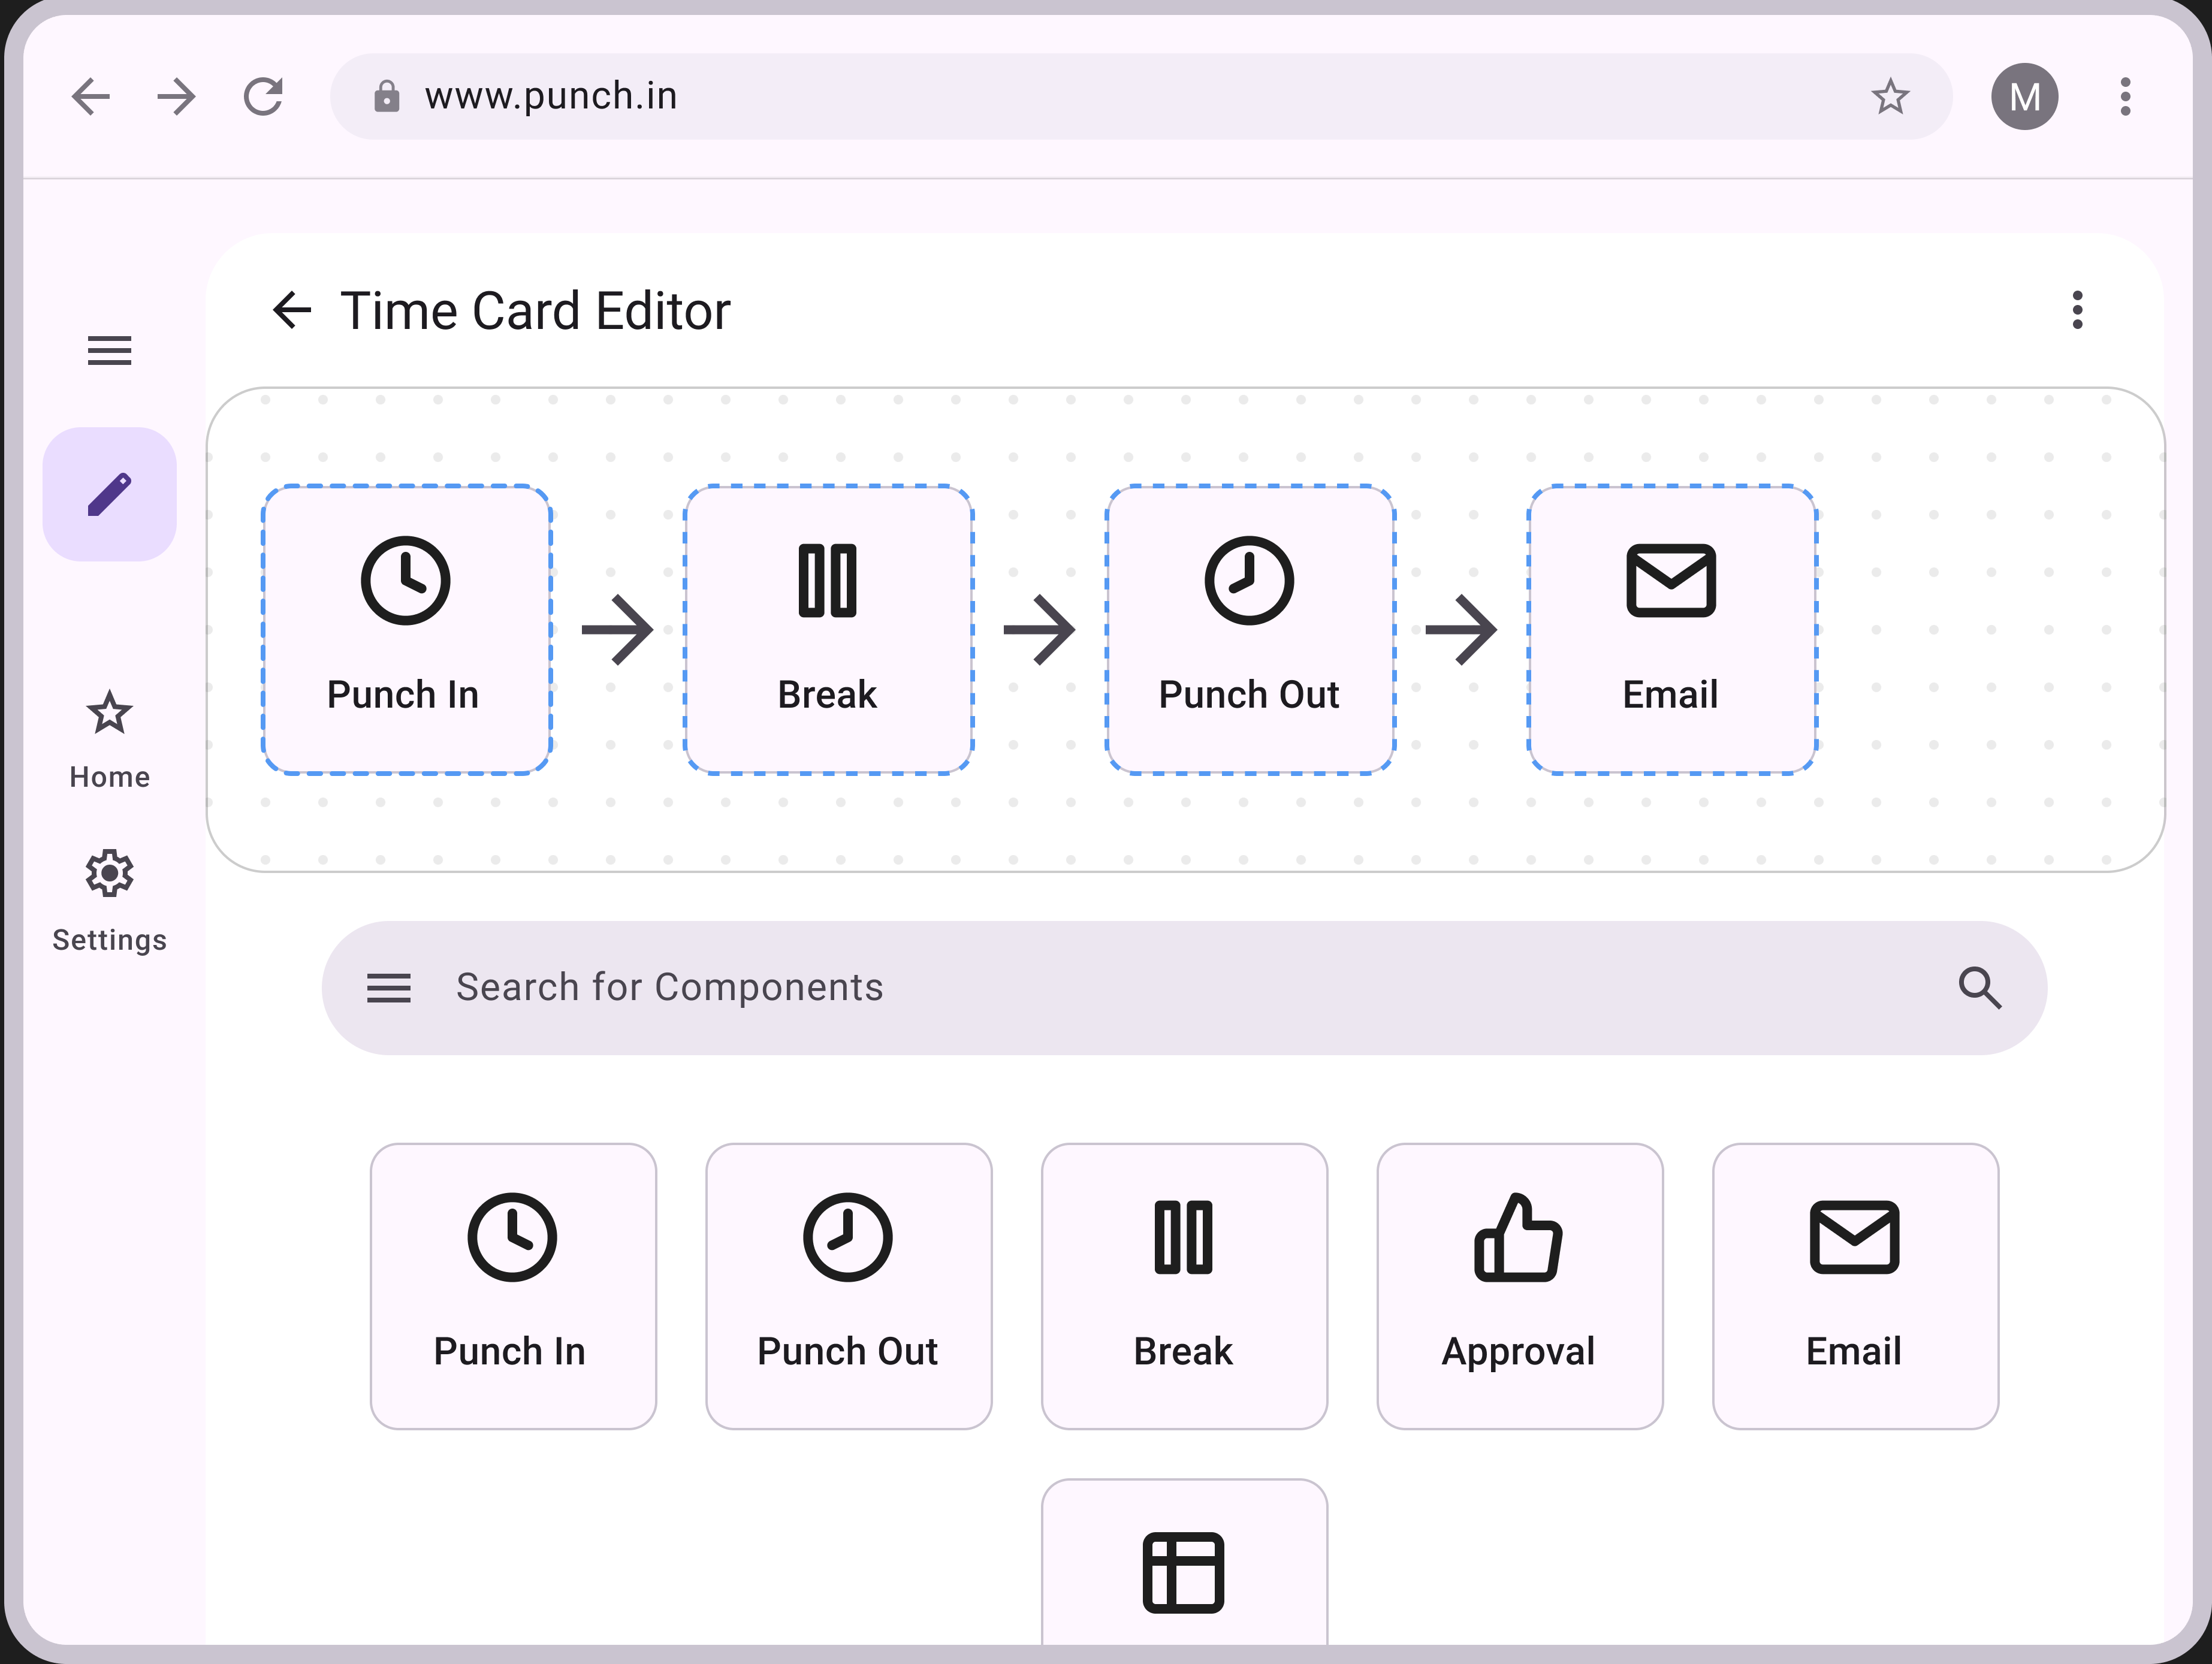Open the sidebar hamburger menu
Screen dimensions: 2212x1664
[x=110, y=351]
